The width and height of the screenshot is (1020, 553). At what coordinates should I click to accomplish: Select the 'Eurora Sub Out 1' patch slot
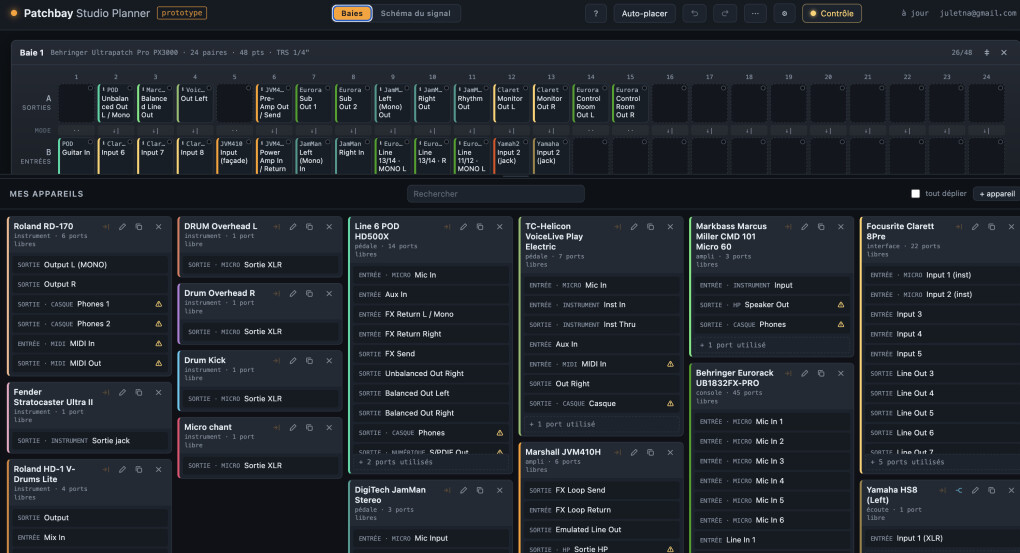click(x=314, y=103)
